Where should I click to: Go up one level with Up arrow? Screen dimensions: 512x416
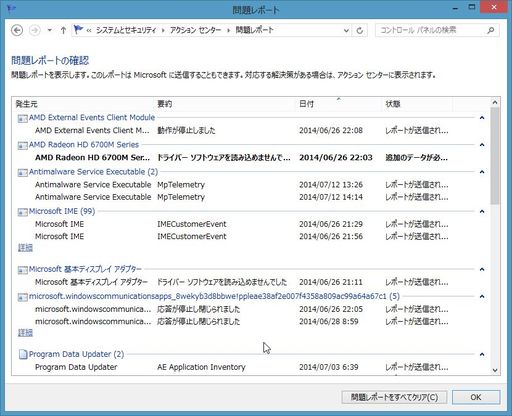(63, 30)
